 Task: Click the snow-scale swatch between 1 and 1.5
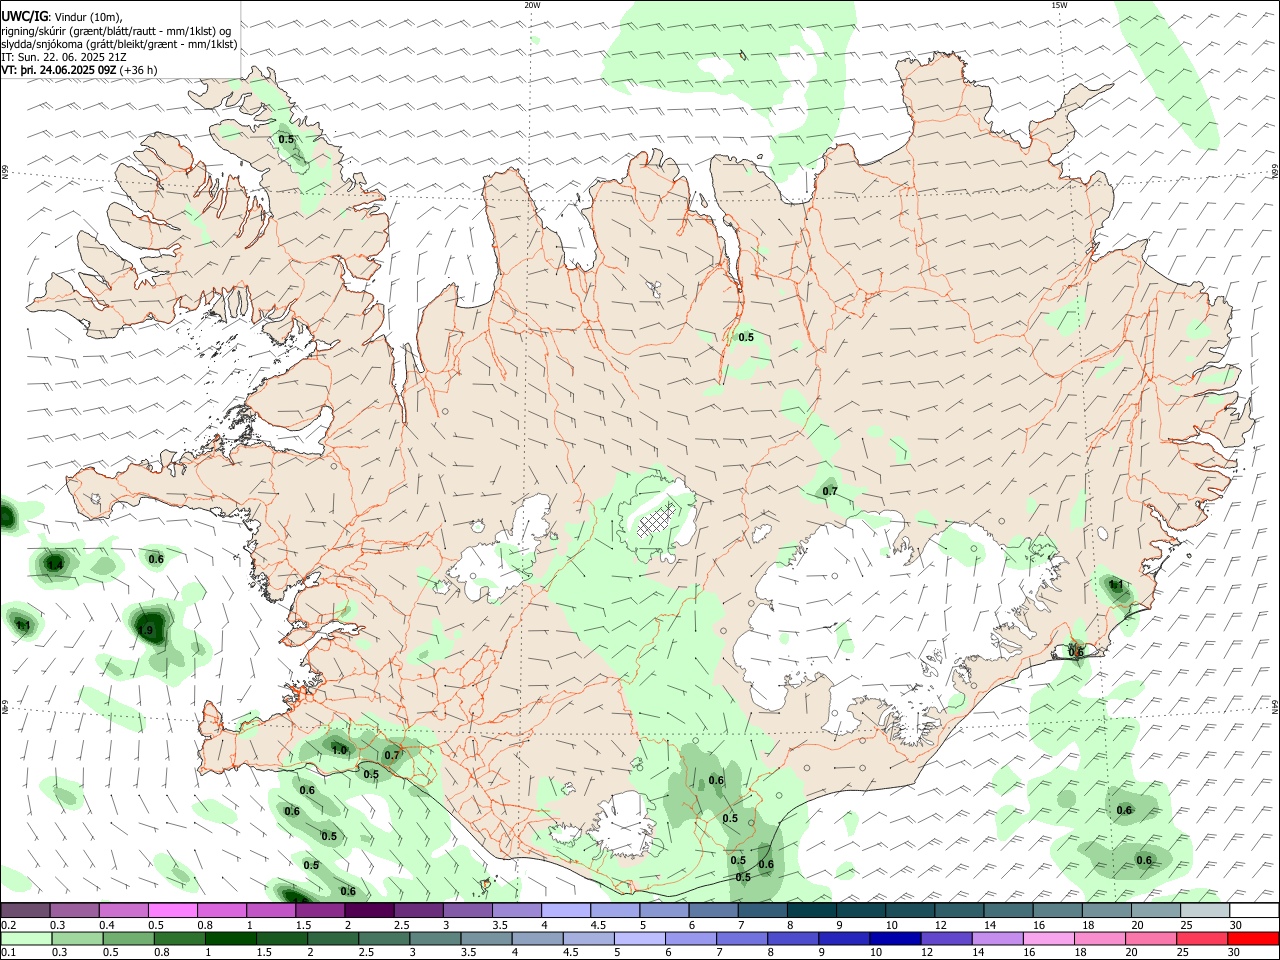pyautogui.click(x=271, y=910)
